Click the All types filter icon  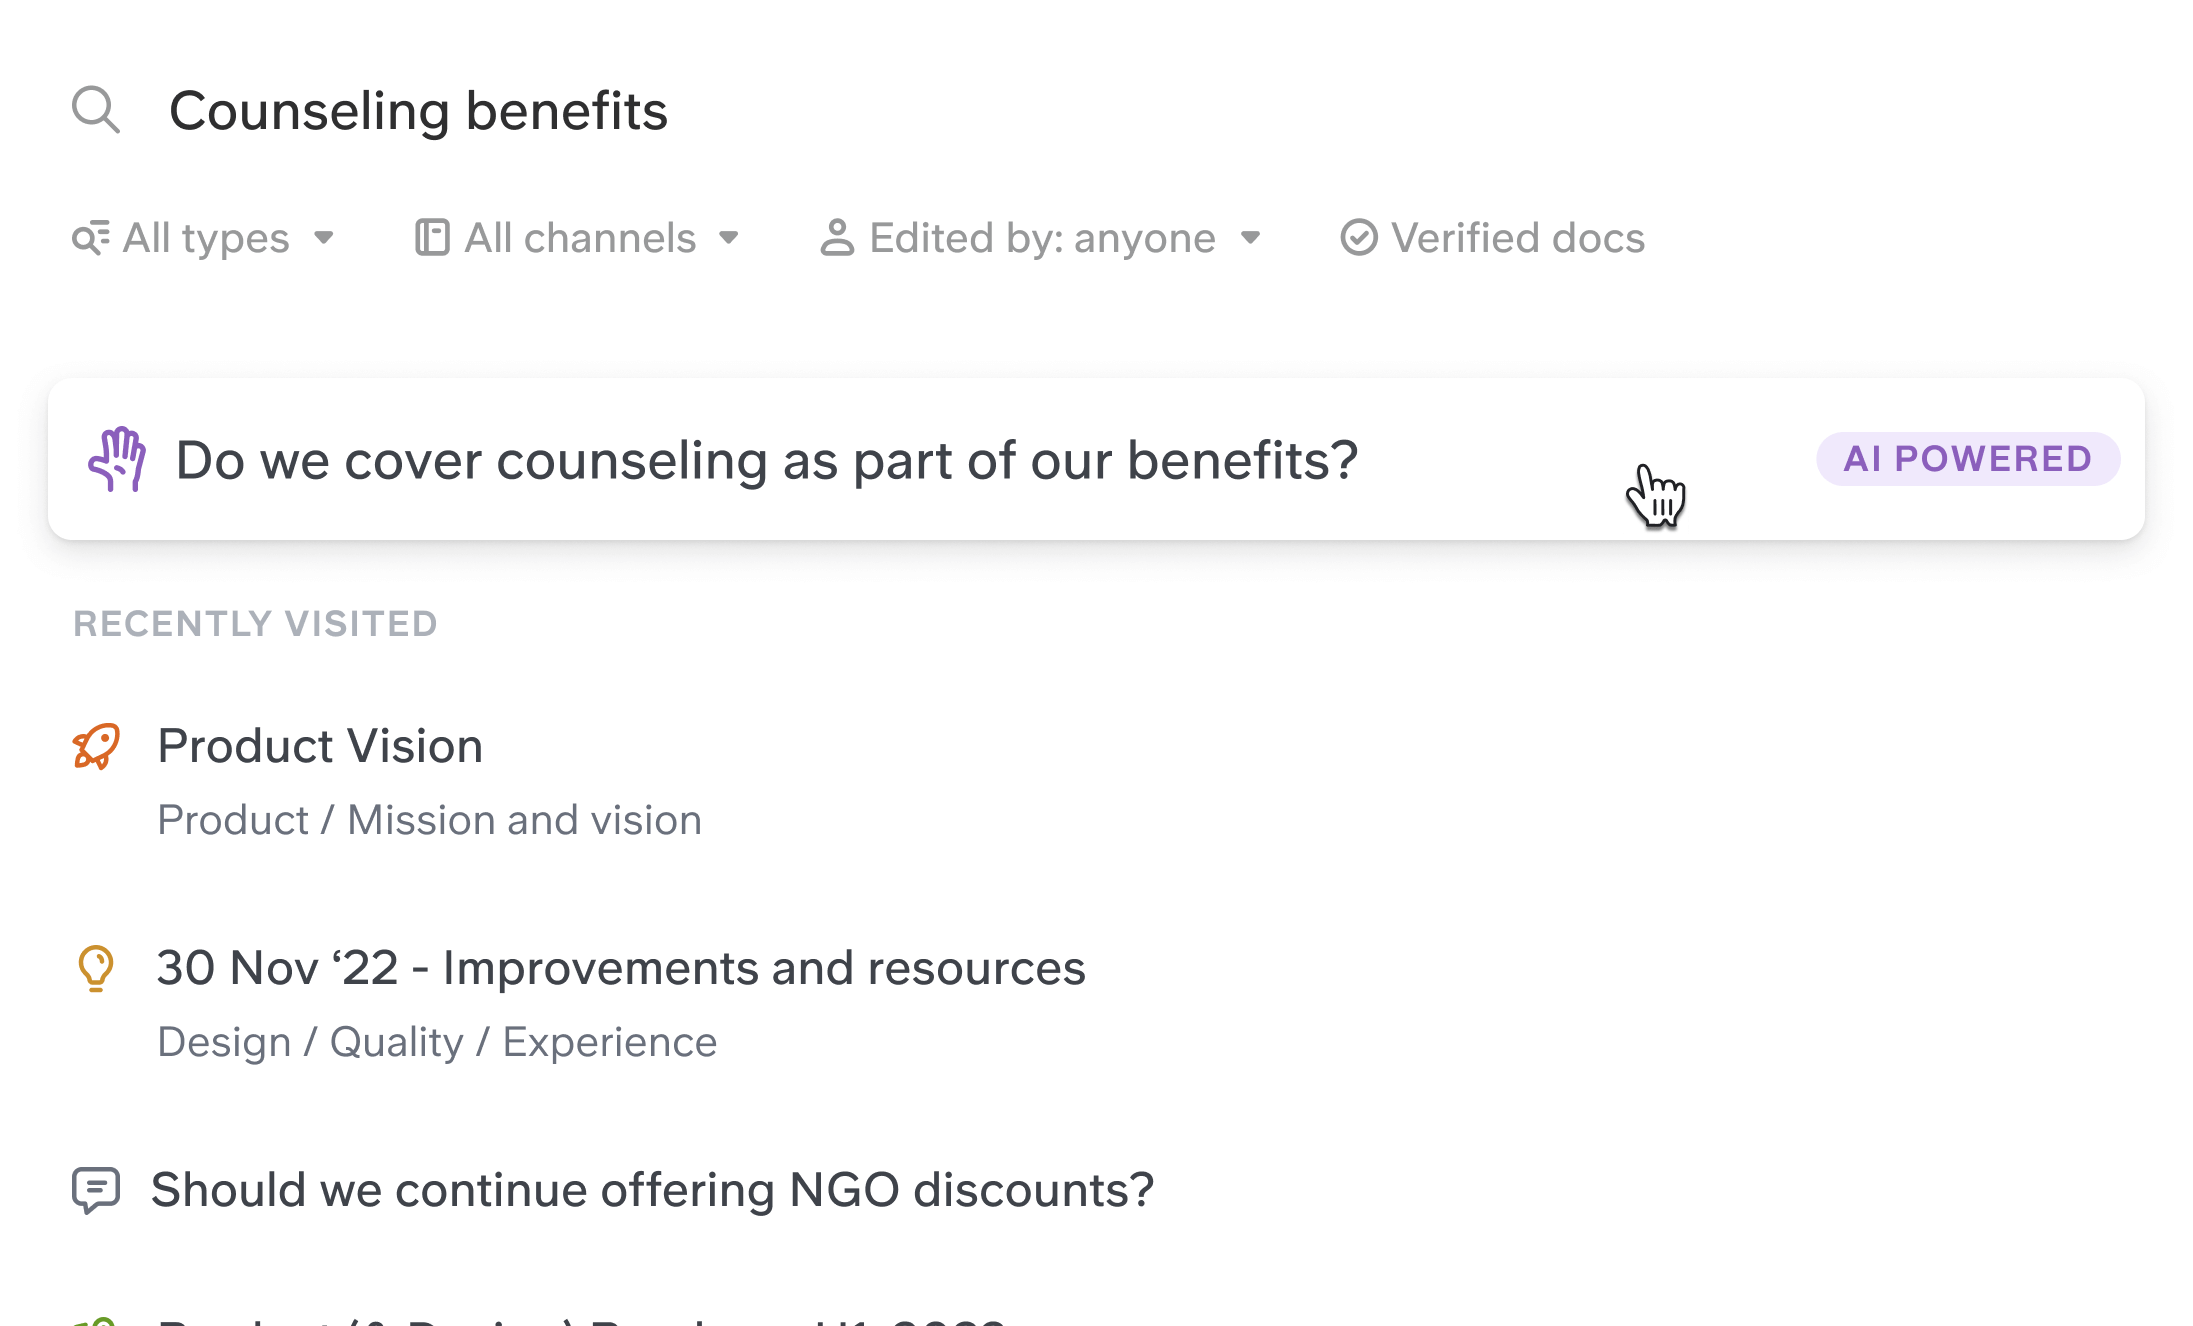click(90, 238)
